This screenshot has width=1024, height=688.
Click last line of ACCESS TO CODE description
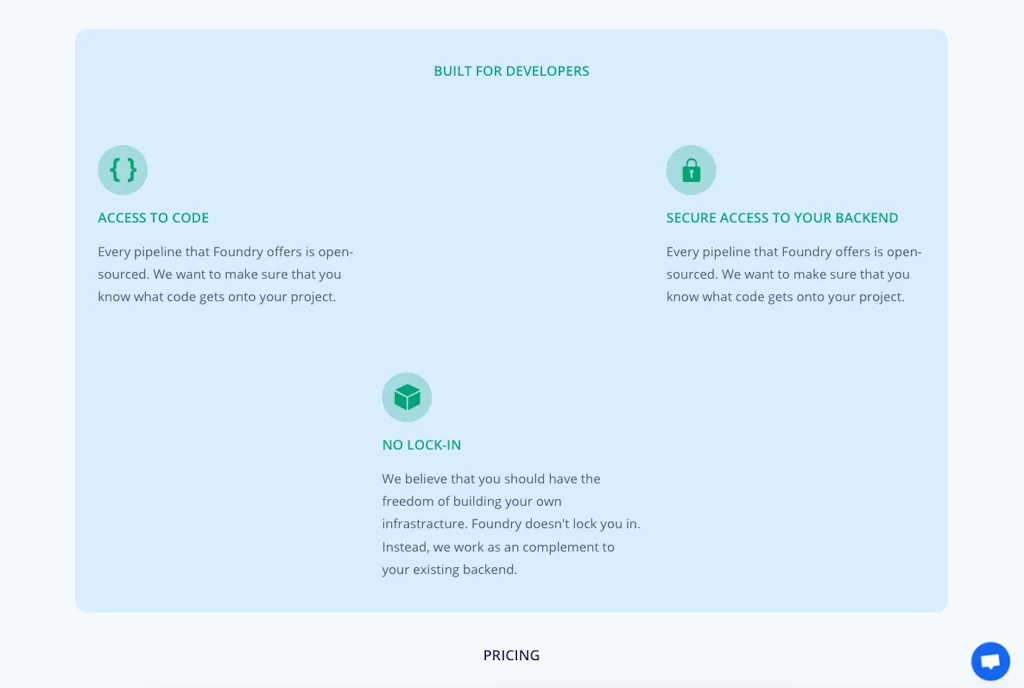pos(216,297)
